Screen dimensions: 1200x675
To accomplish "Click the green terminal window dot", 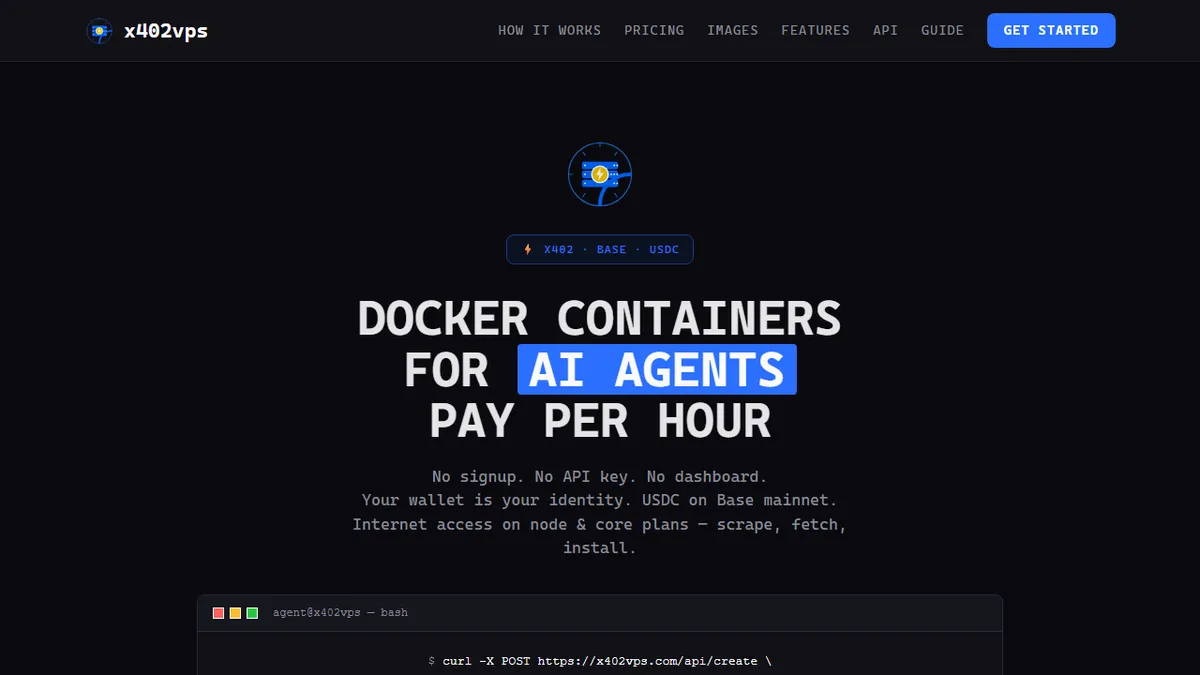I will [252, 613].
